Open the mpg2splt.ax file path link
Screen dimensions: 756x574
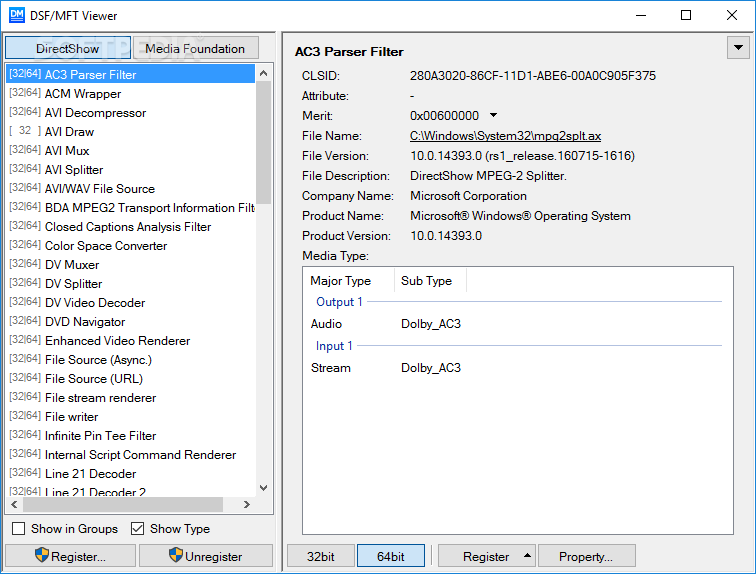(505, 136)
